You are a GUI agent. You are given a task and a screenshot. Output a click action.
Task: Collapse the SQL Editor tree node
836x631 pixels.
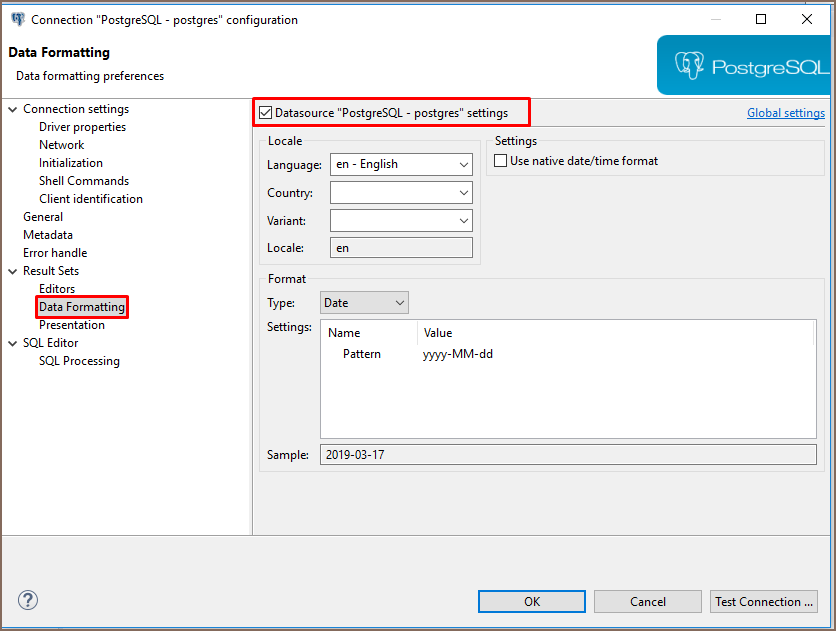coord(12,343)
